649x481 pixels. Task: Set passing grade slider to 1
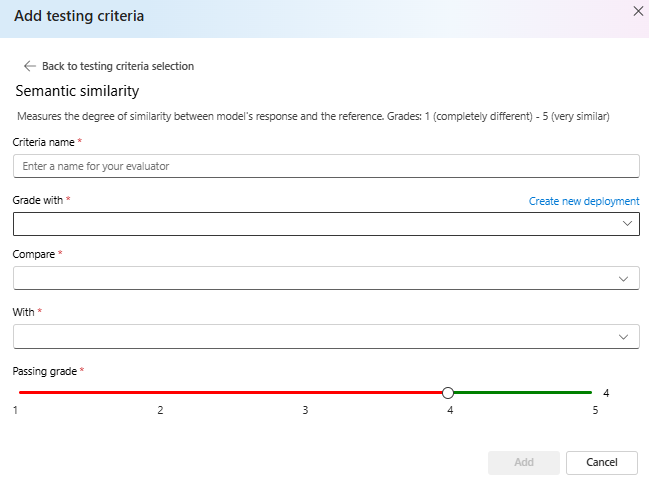tap(19, 393)
